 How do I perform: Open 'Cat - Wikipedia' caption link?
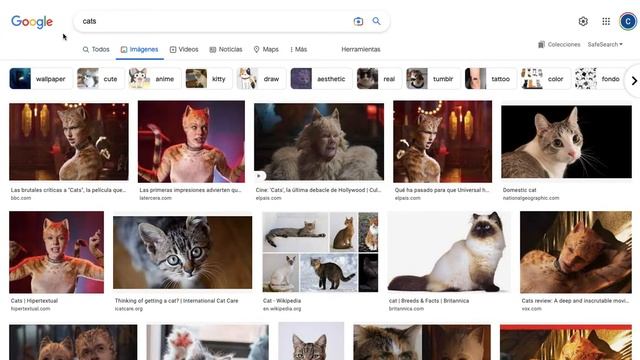click(282, 300)
